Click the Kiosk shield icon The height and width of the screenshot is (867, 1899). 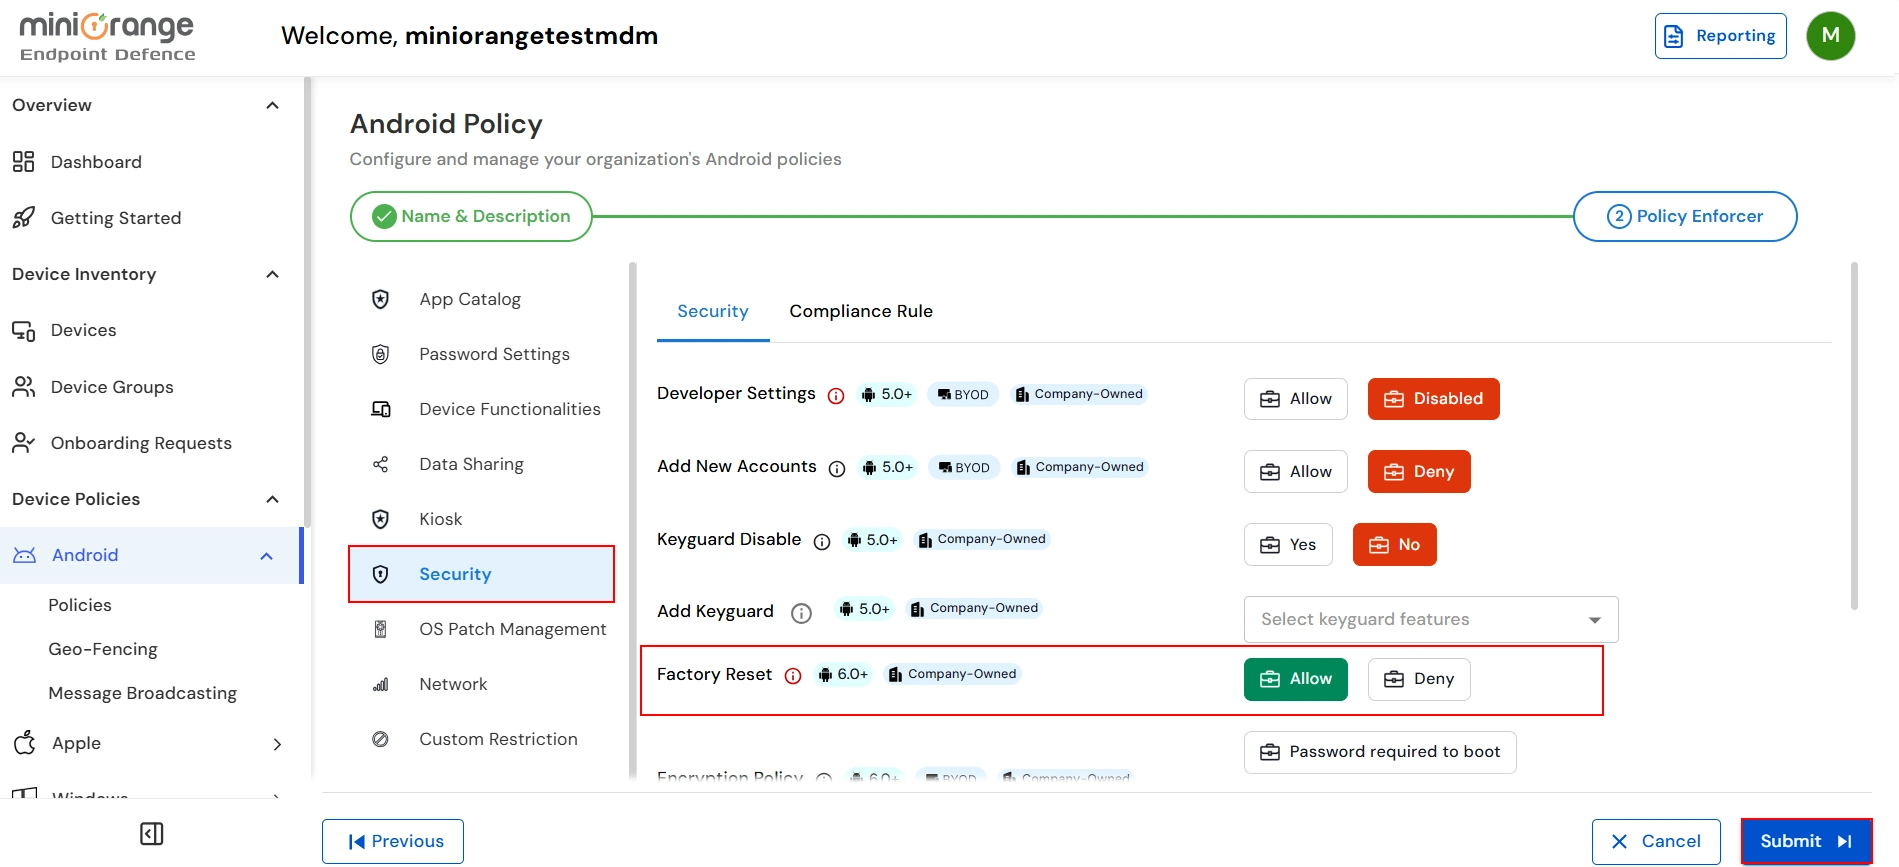[x=380, y=519]
